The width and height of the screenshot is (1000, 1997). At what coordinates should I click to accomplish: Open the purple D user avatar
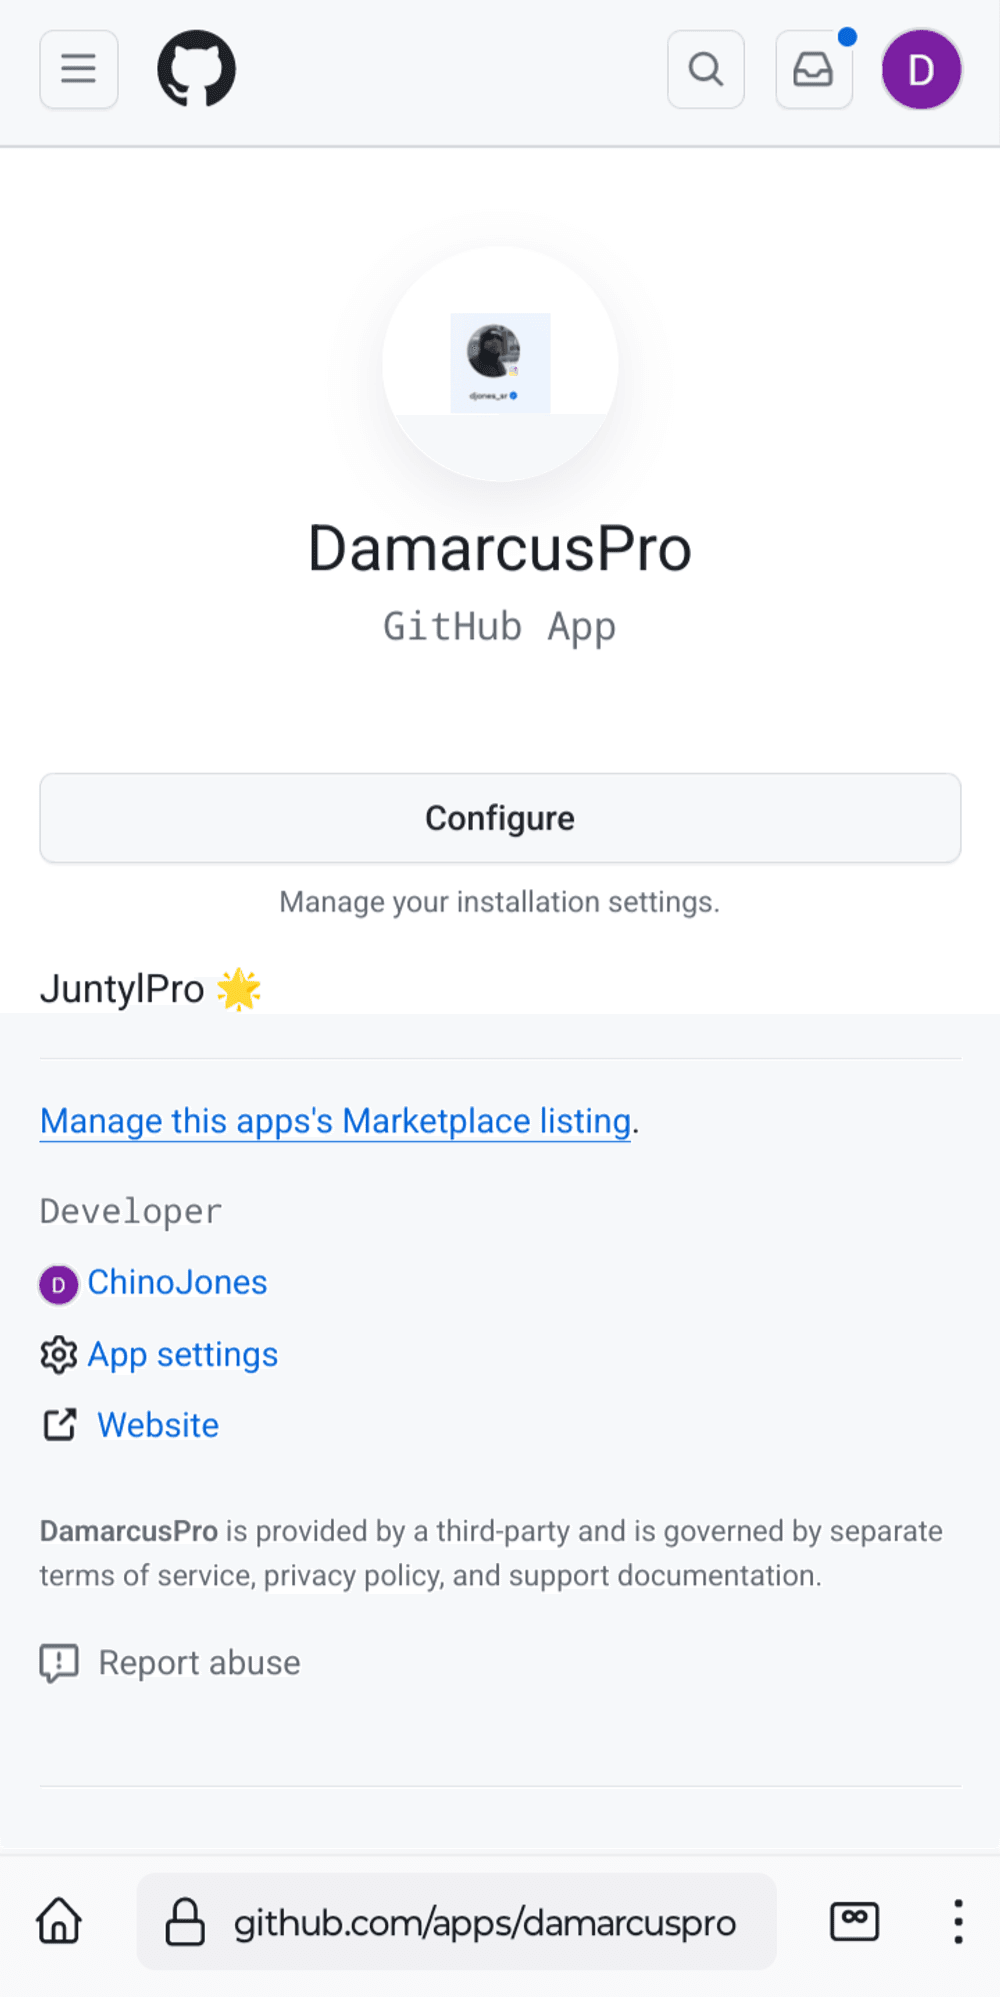pyautogui.click(x=921, y=69)
